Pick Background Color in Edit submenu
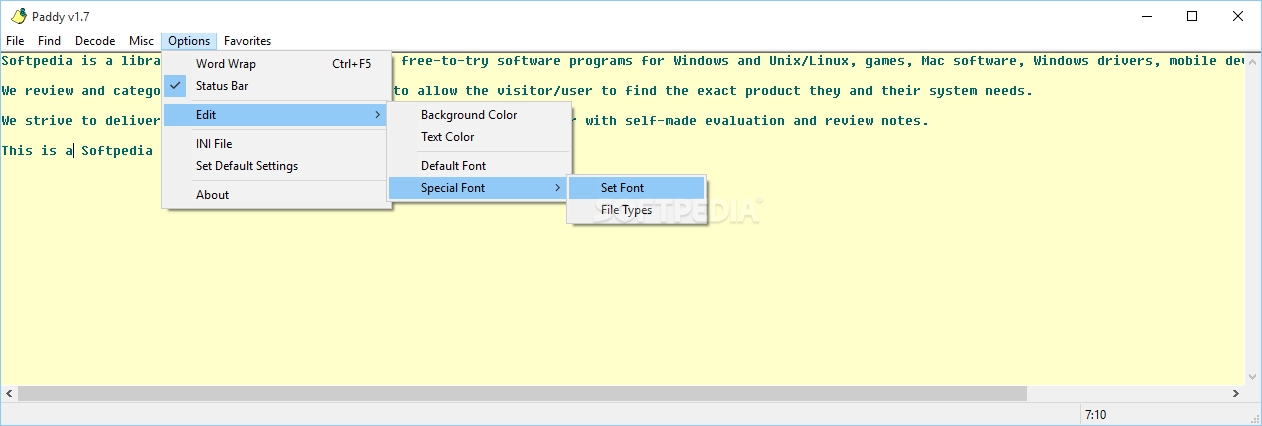Screen dimensions: 1262x426 (x=479, y=115)
